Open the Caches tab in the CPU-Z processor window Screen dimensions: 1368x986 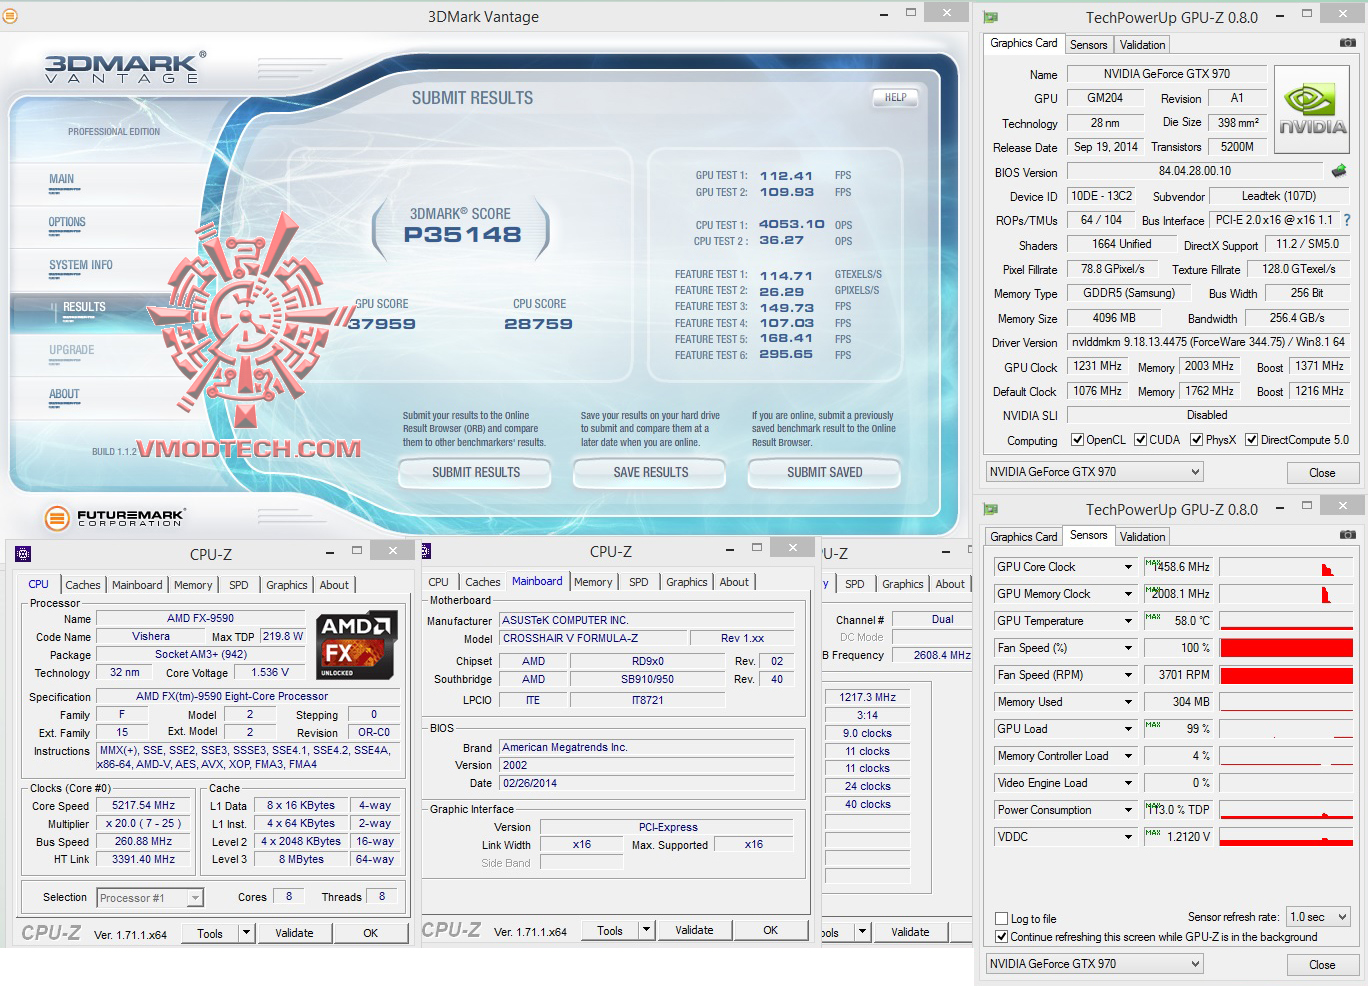point(83,585)
